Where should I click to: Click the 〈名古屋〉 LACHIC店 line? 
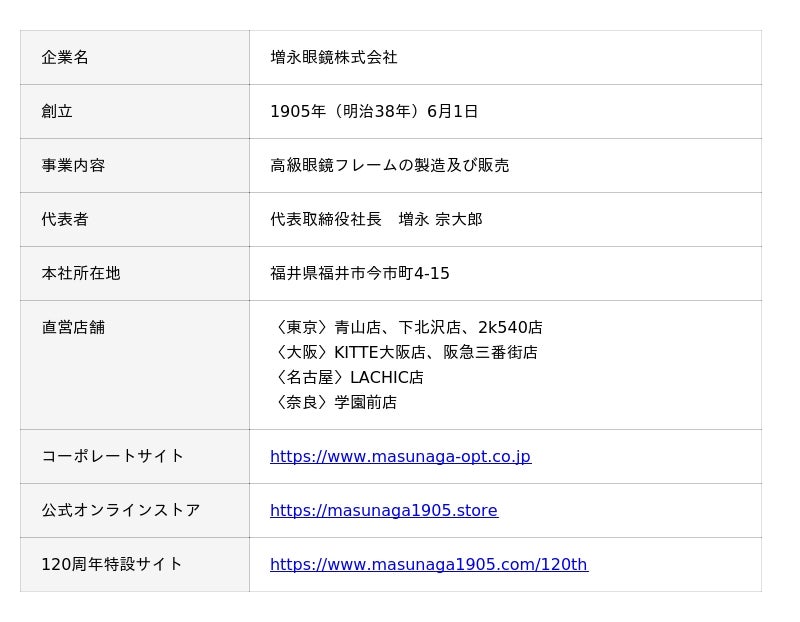pos(347,378)
